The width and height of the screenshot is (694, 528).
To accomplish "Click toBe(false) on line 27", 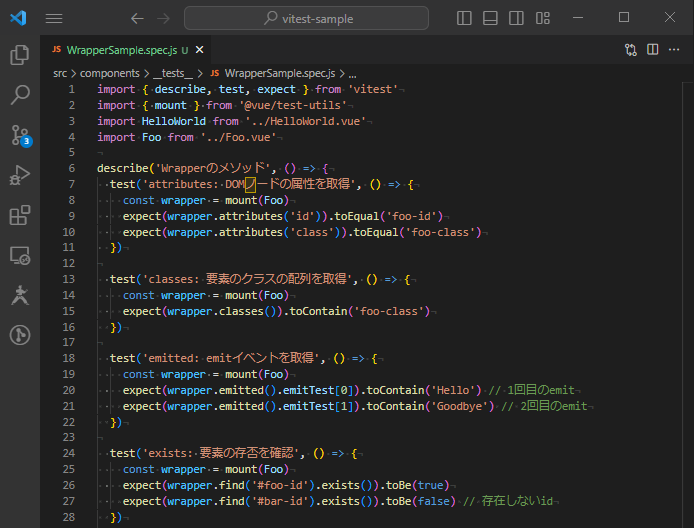I will click(x=420, y=501).
